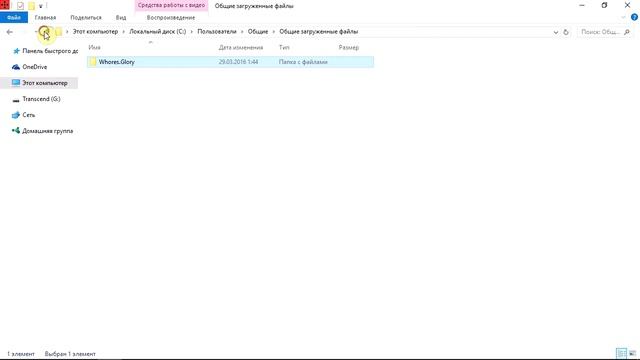Open the Файл menu
Screen dimensions: 640x360
coord(14,18)
